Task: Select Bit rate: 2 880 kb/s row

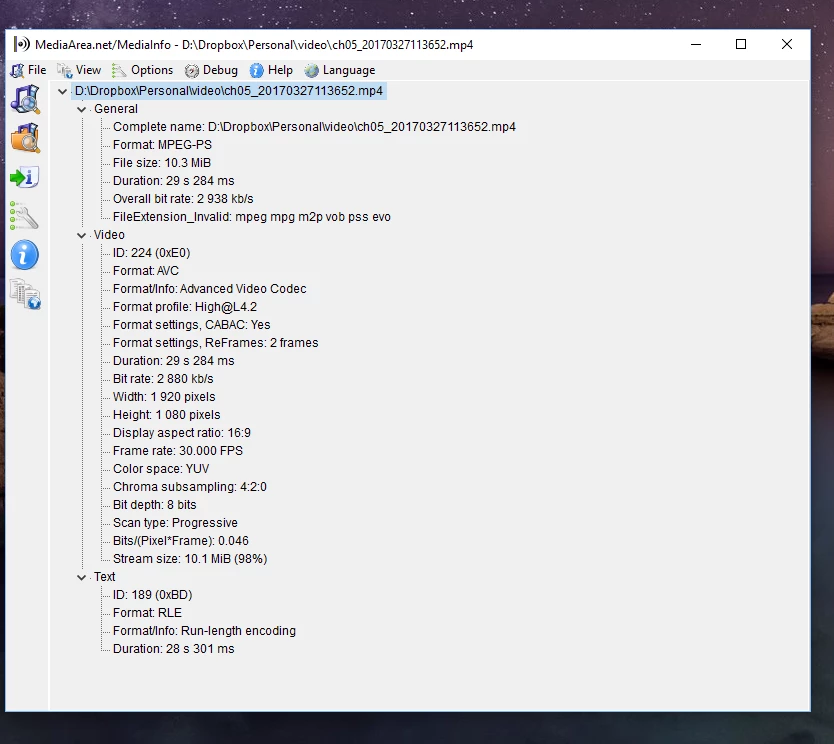Action: click(x=163, y=379)
